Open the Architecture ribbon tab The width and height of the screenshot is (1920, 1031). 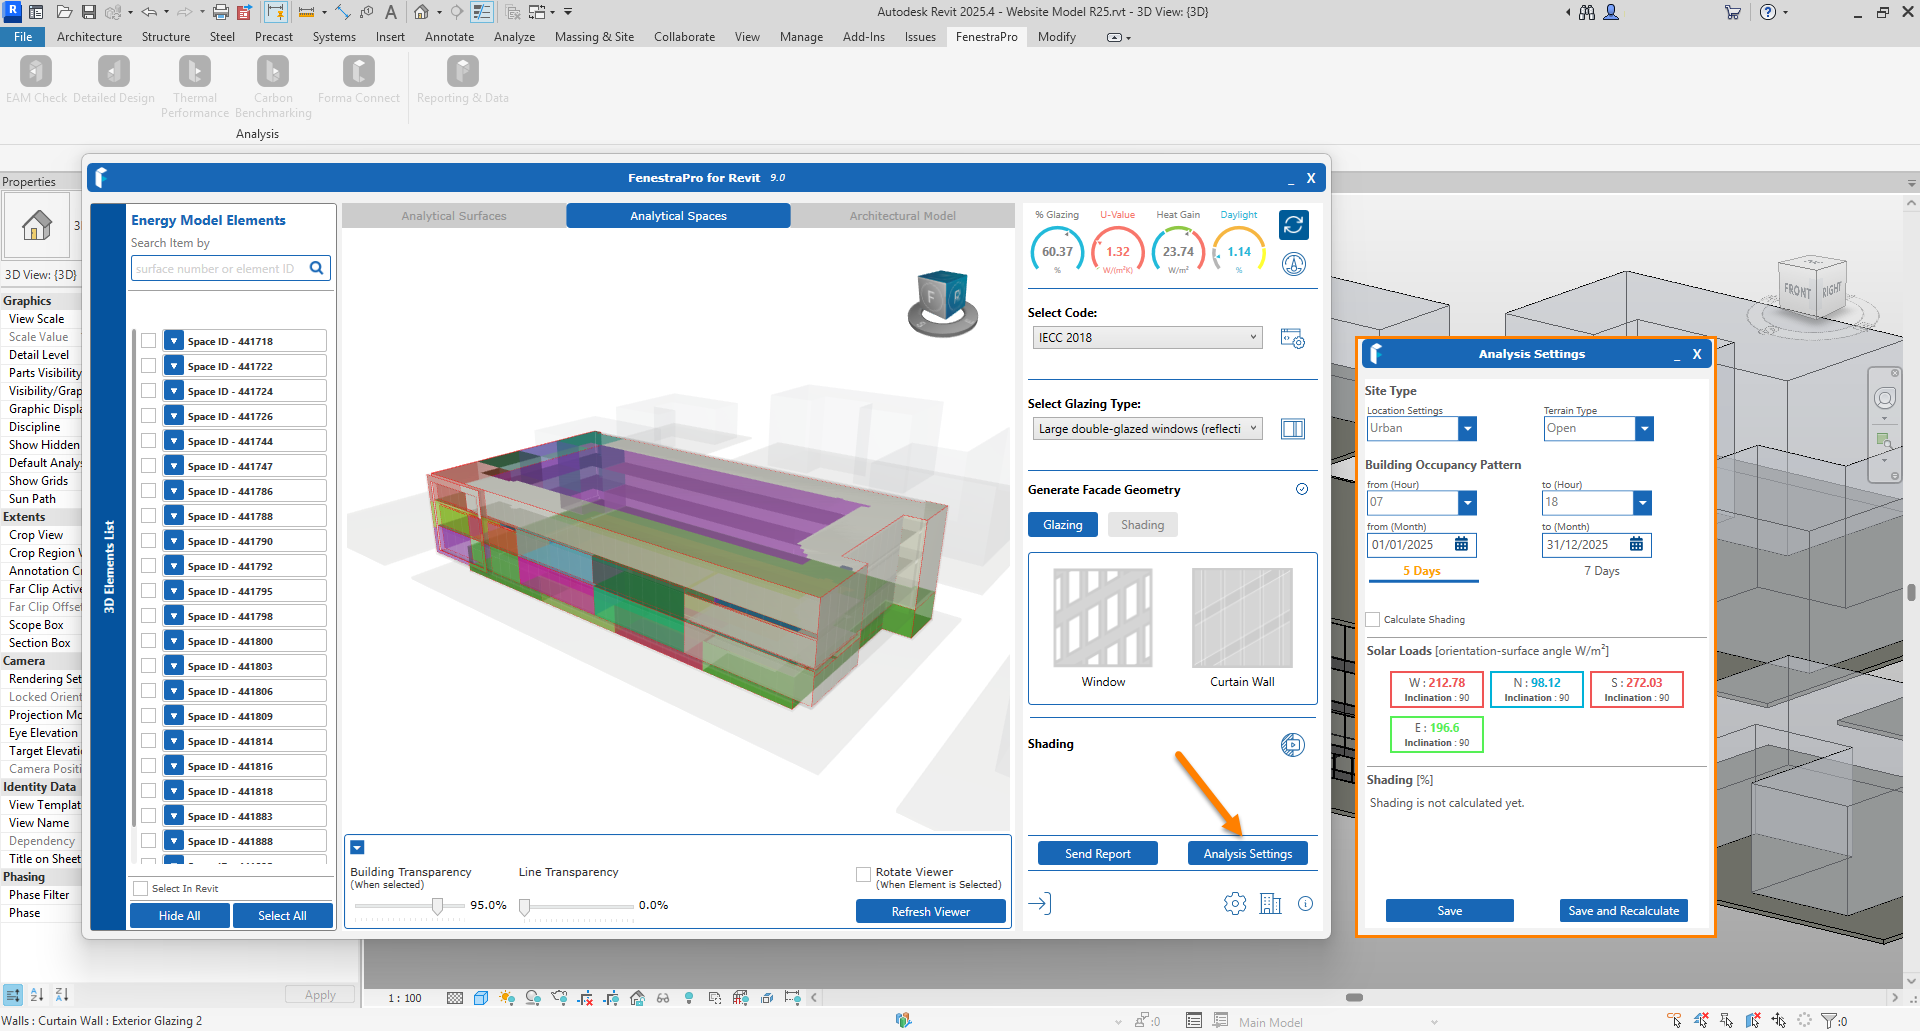[89, 37]
